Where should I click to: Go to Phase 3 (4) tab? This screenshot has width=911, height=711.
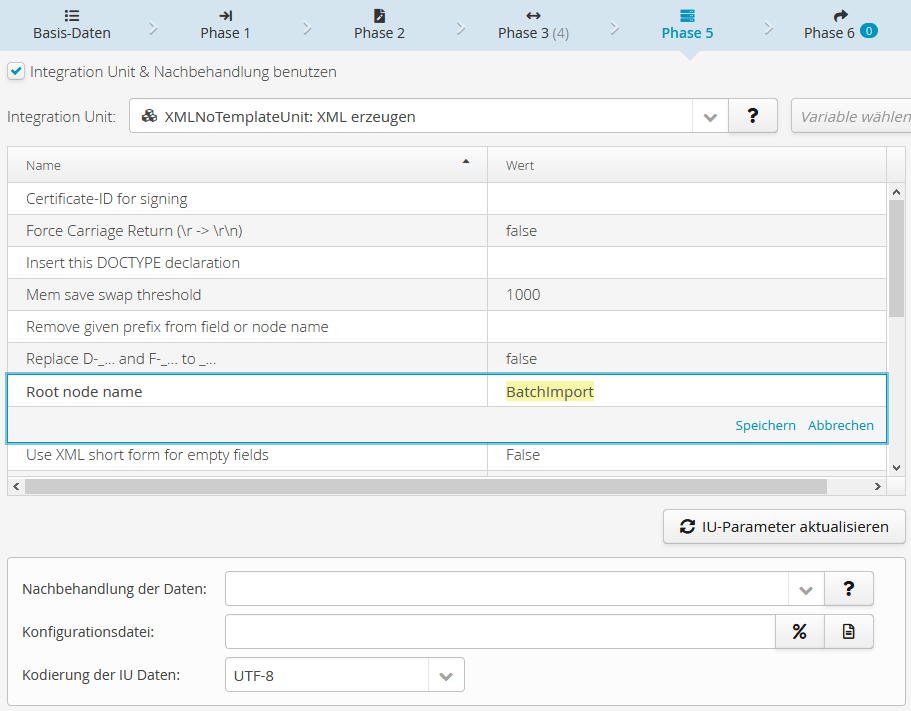533,25
